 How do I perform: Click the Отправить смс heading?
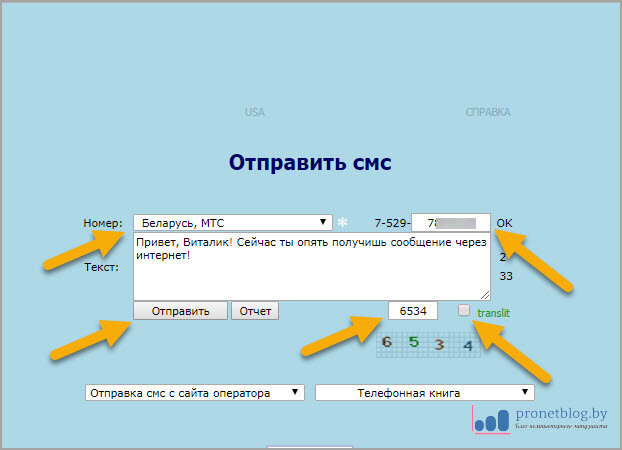[x=310, y=163]
